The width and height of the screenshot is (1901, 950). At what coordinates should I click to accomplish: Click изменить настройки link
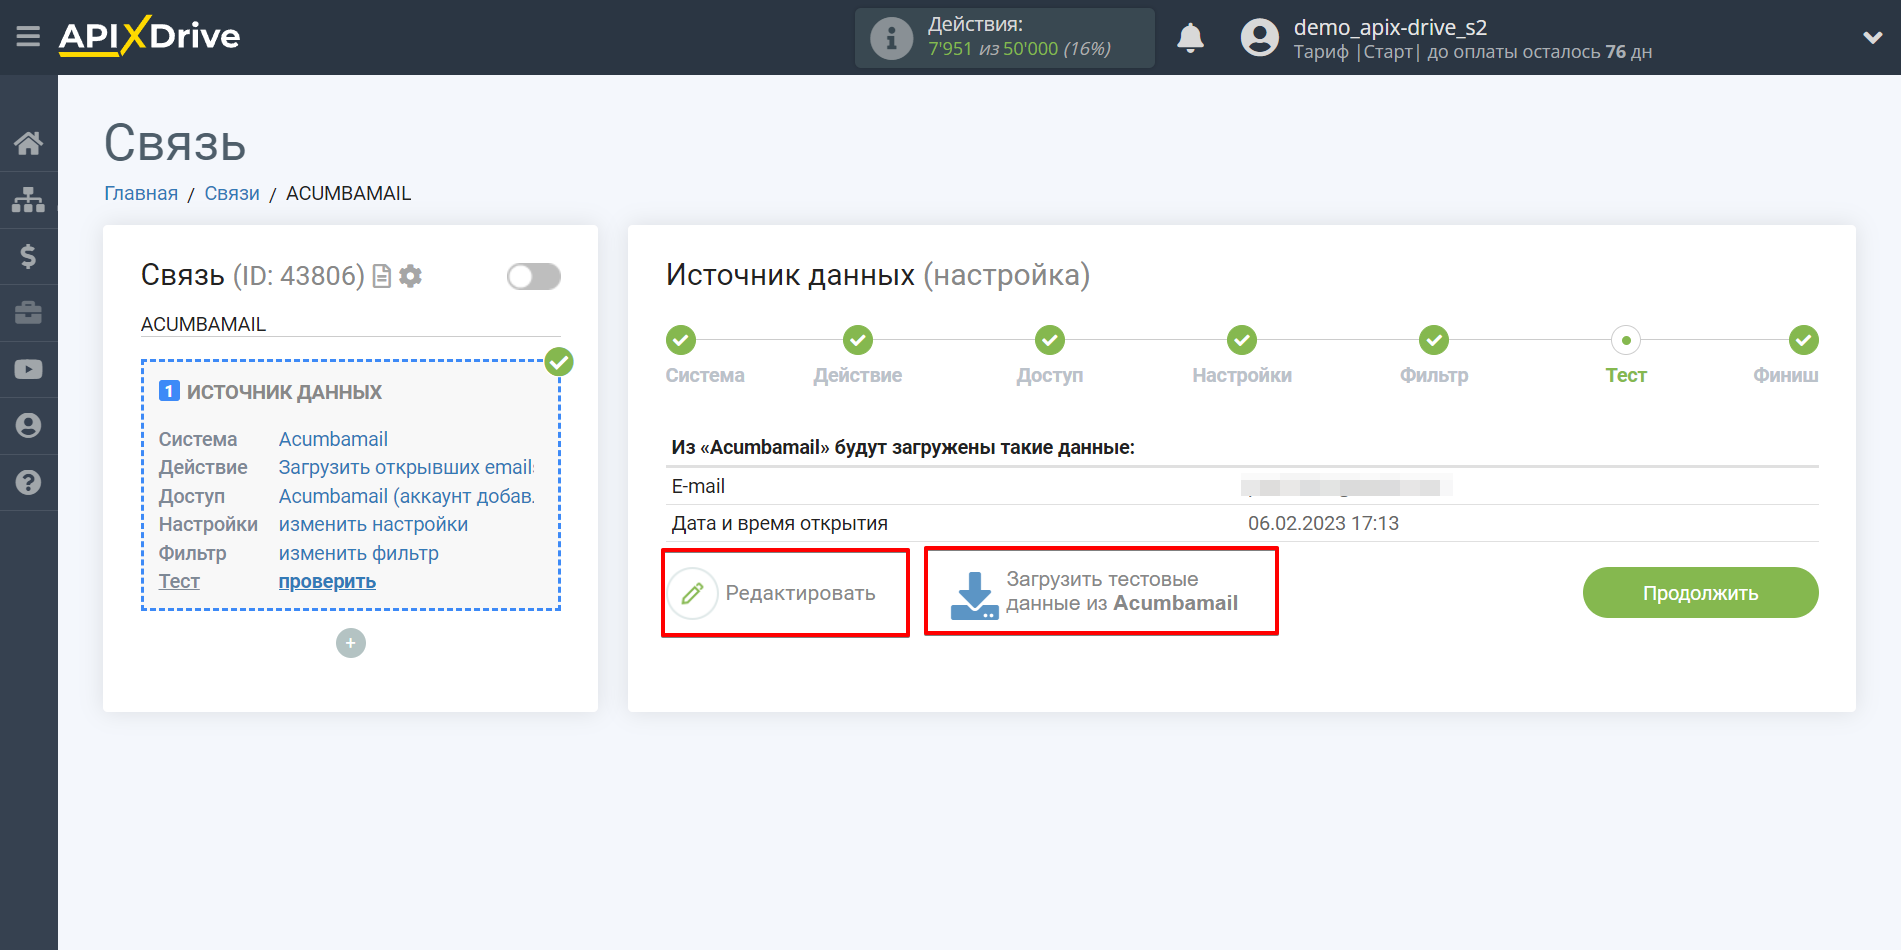point(373,524)
